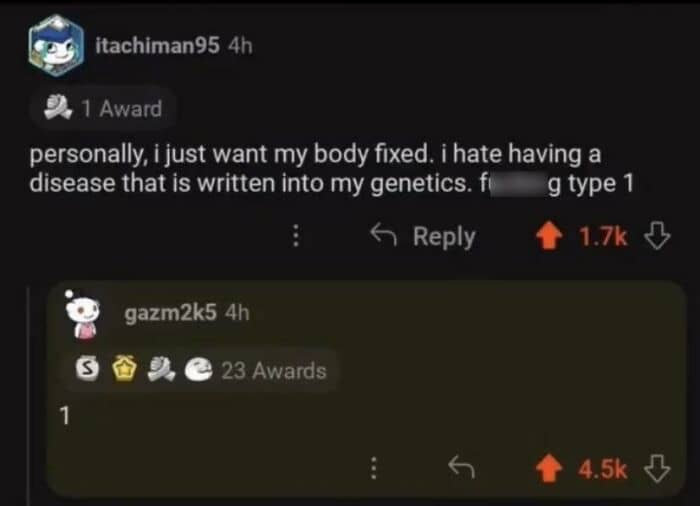The image size is (700, 506).
Task: Open the itachiman95 username link
Action: tap(157, 46)
